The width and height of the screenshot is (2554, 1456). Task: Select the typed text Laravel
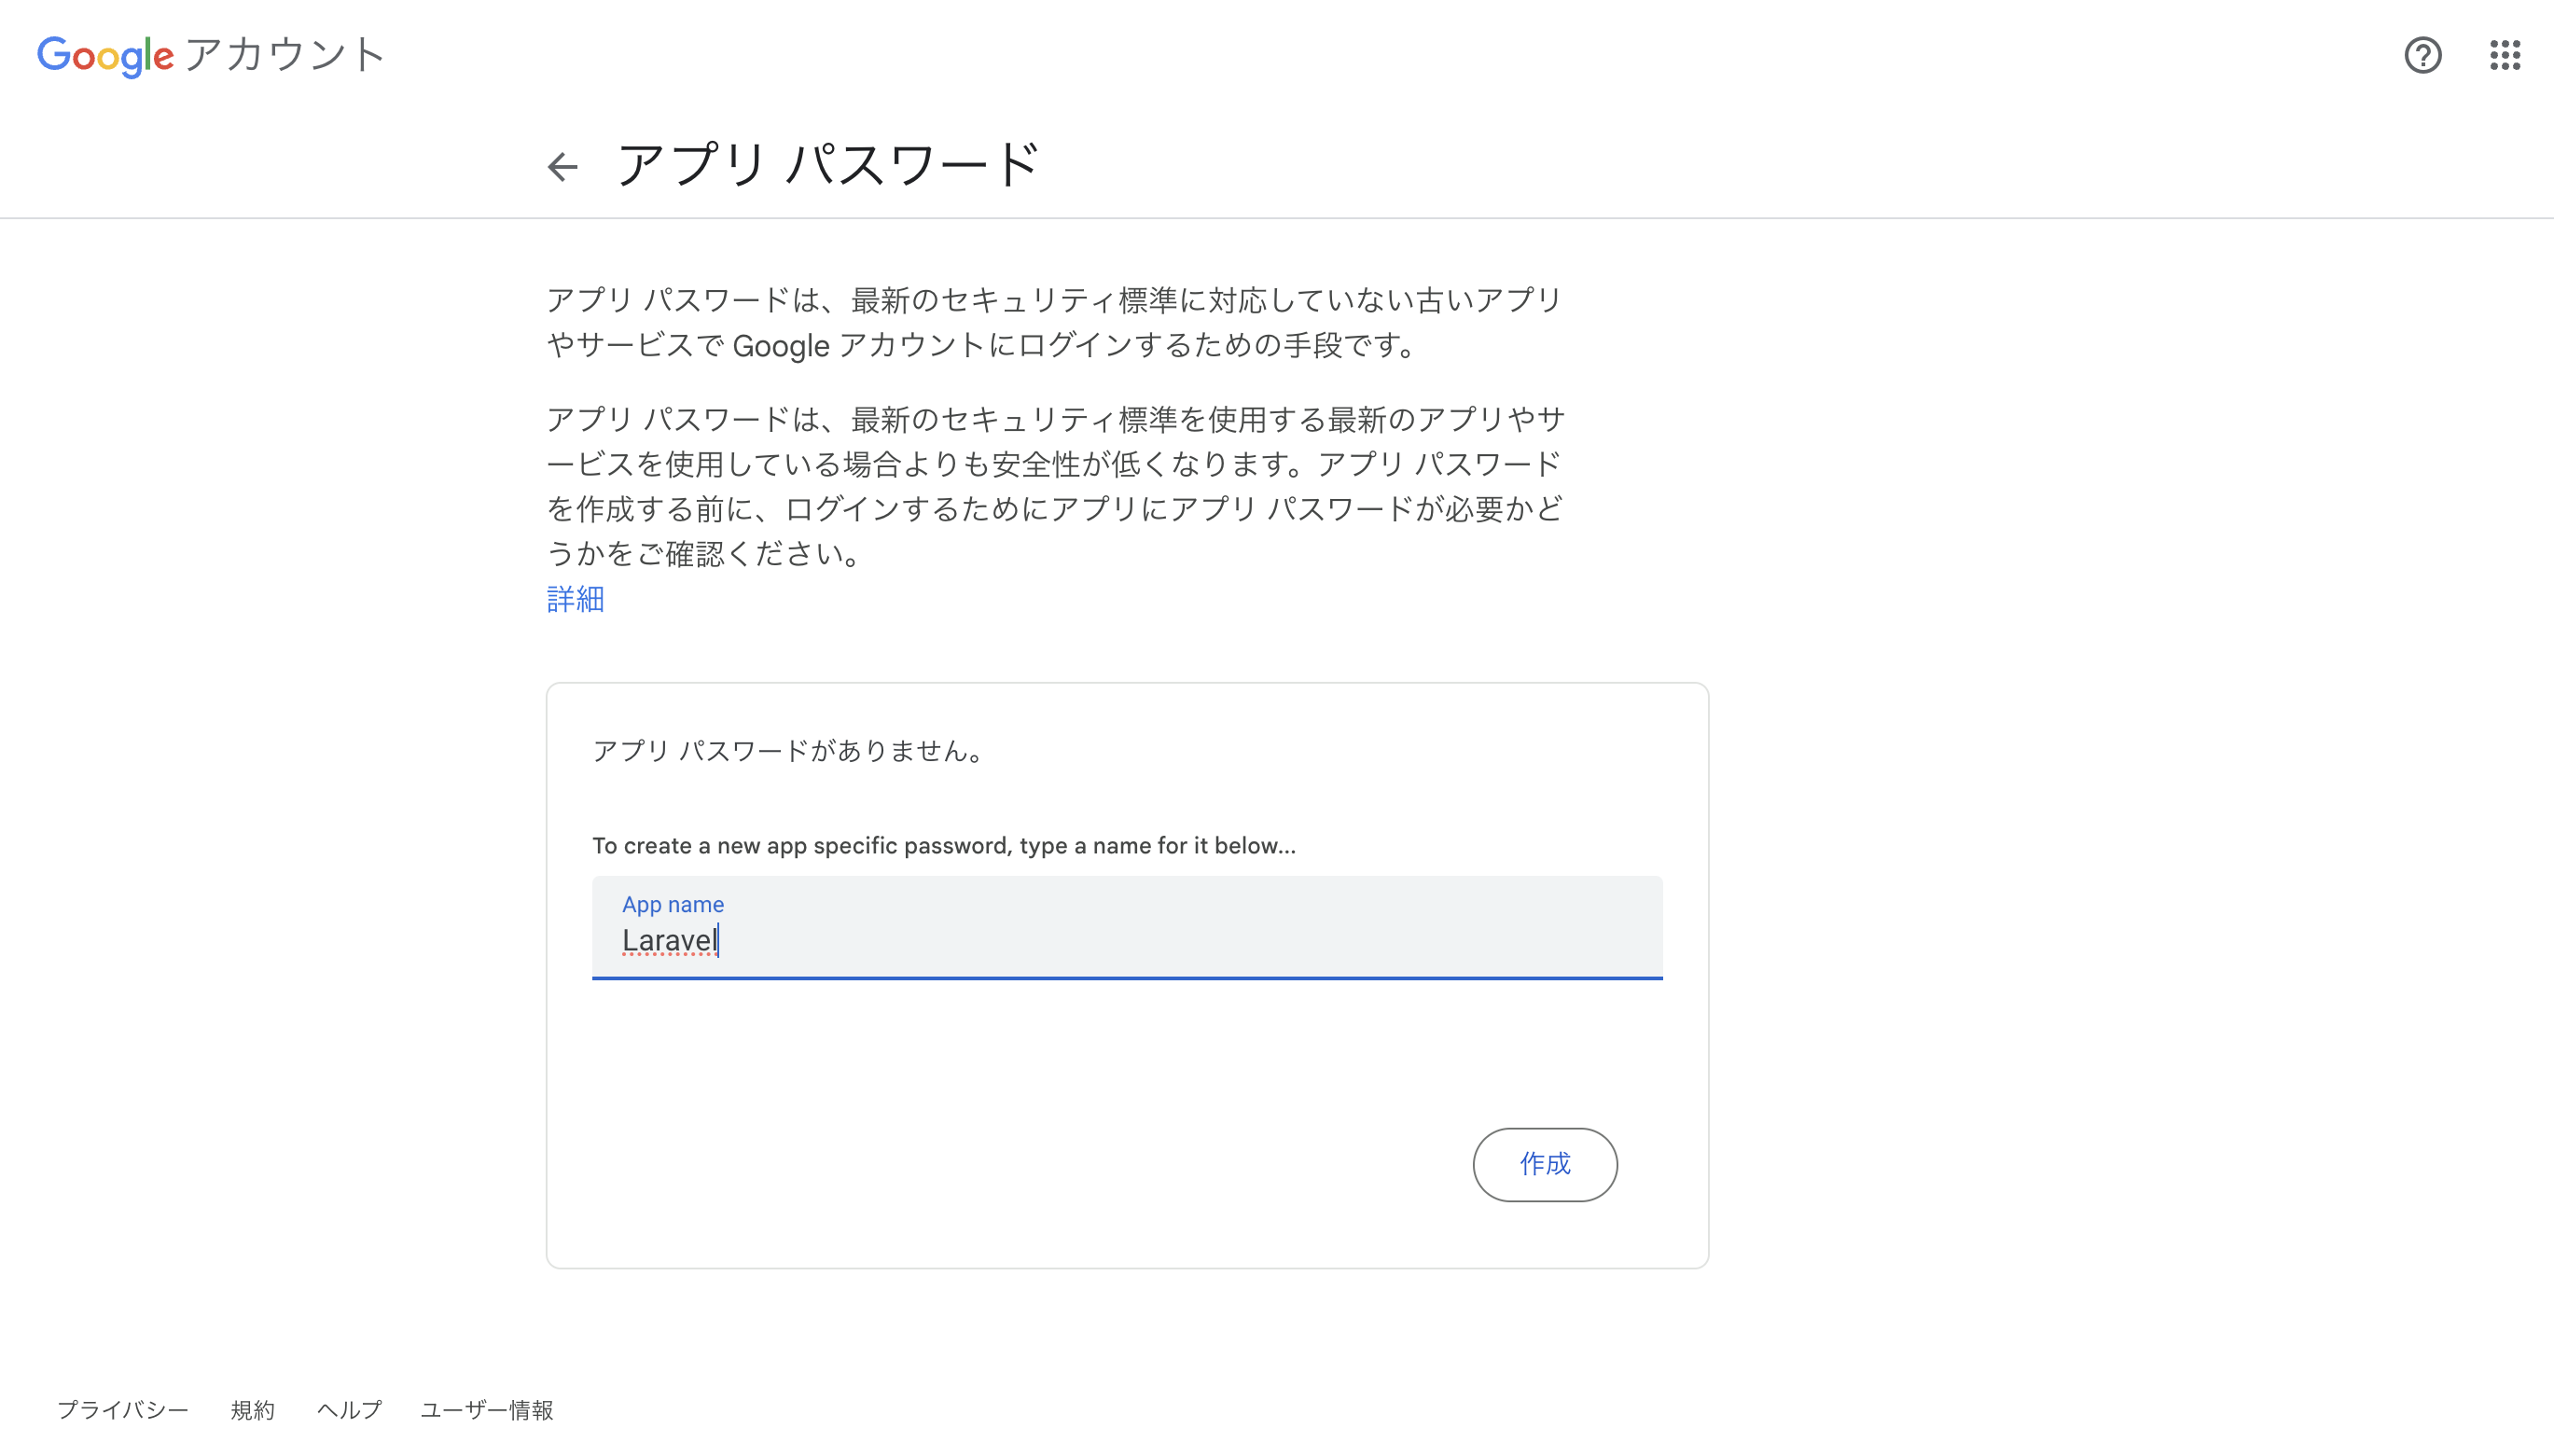coord(671,939)
